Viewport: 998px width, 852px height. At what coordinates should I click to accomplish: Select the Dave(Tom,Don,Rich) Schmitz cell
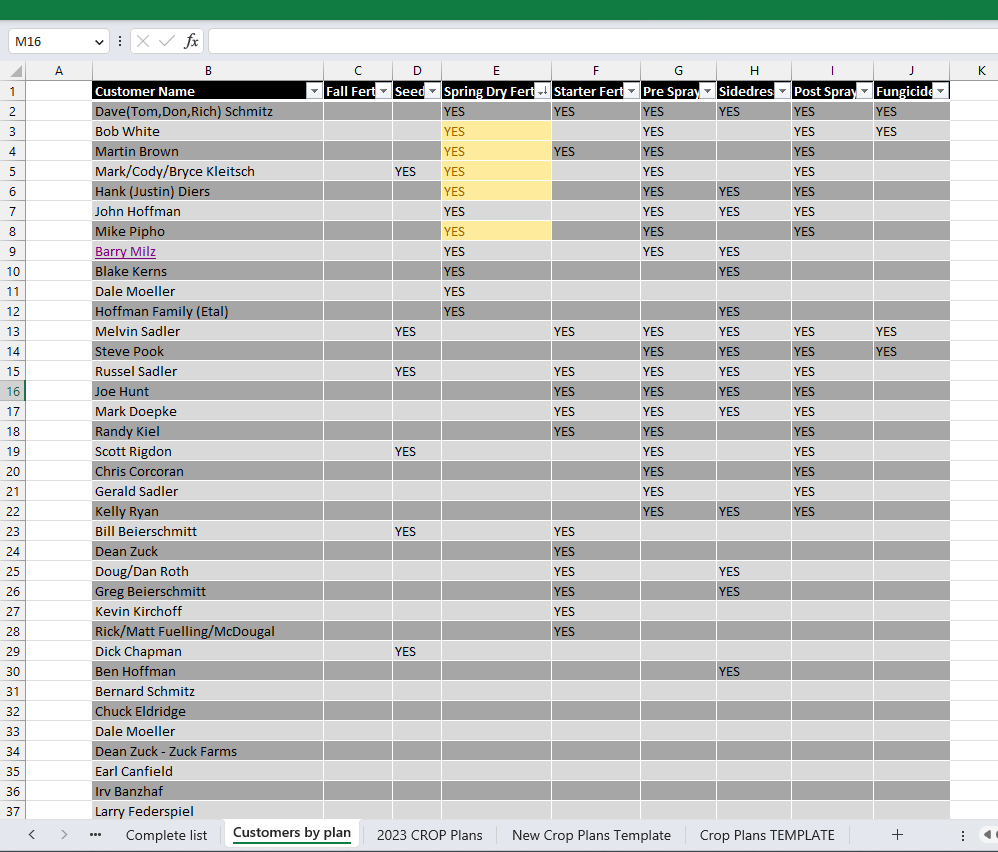click(208, 111)
